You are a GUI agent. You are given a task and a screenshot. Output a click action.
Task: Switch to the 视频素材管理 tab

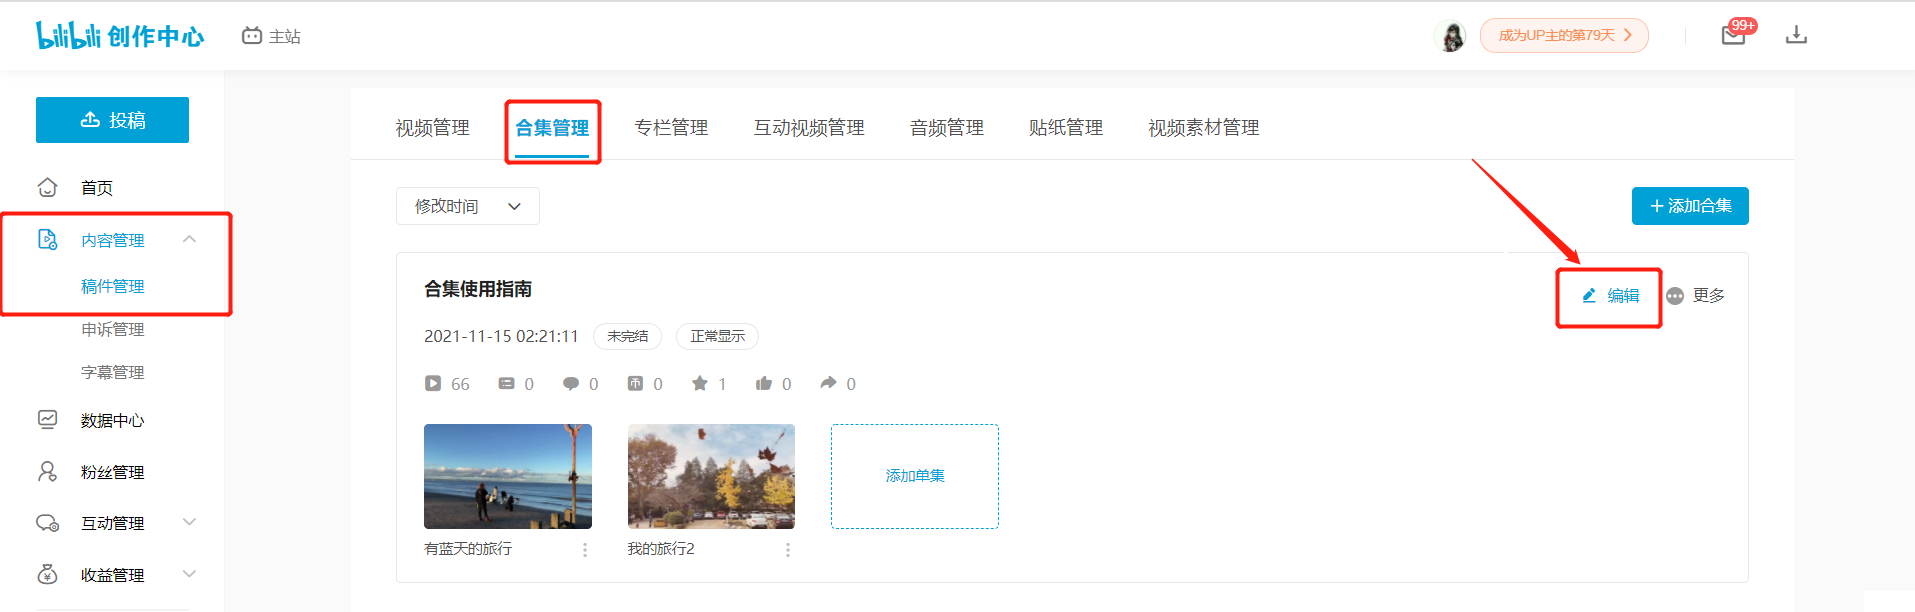coord(1204,128)
